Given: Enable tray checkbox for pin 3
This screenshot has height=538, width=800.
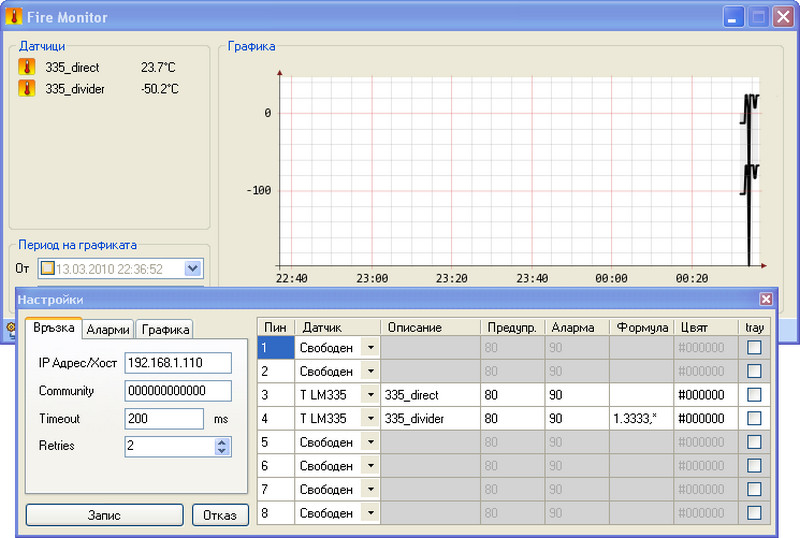Looking at the screenshot, I should pyautogui.click(x=754, y=395).
